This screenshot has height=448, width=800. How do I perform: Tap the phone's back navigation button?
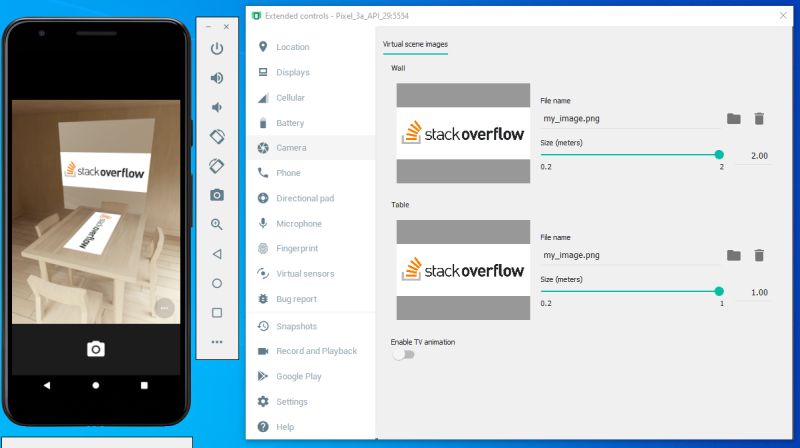click(47, 385)
